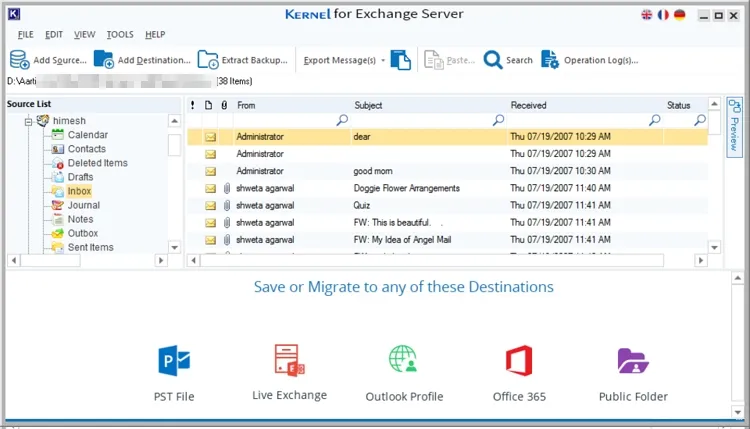Image resolution: width=750 pixels, height=429 pixels.
Task: Open the VIEW menu
Action: pos(84,34)
